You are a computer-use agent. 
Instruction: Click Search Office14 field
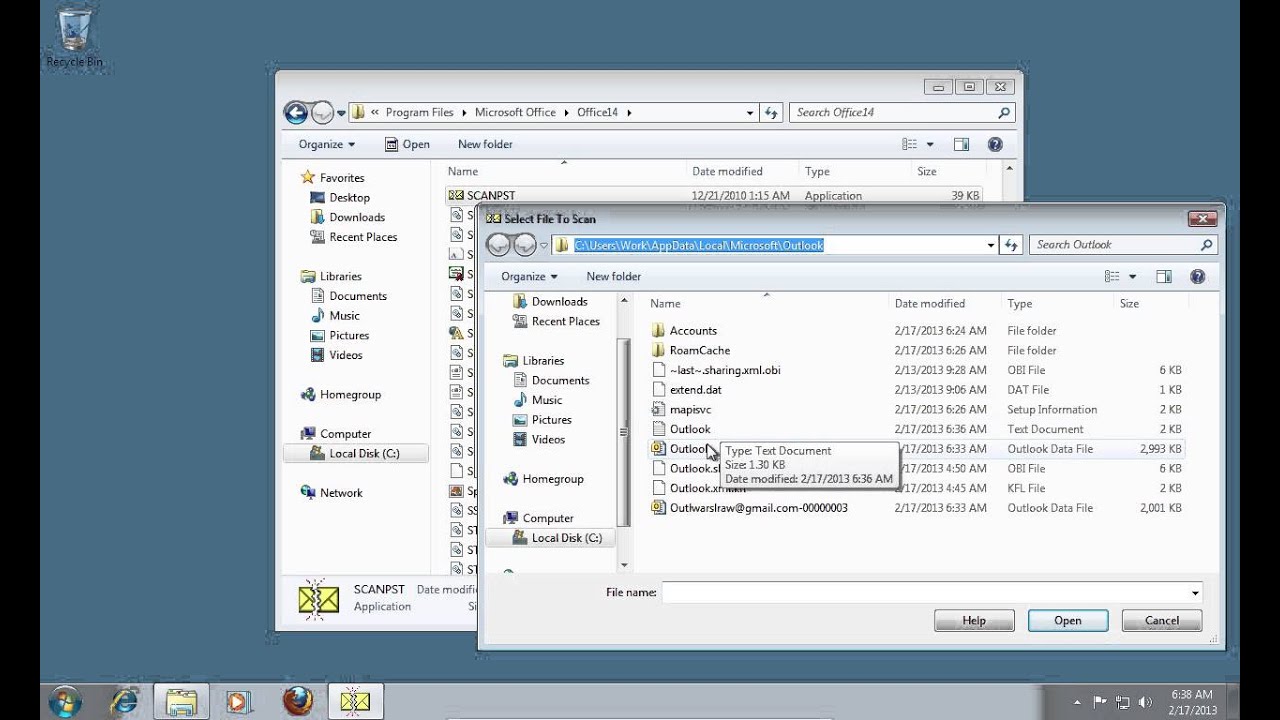coord(903,112)
